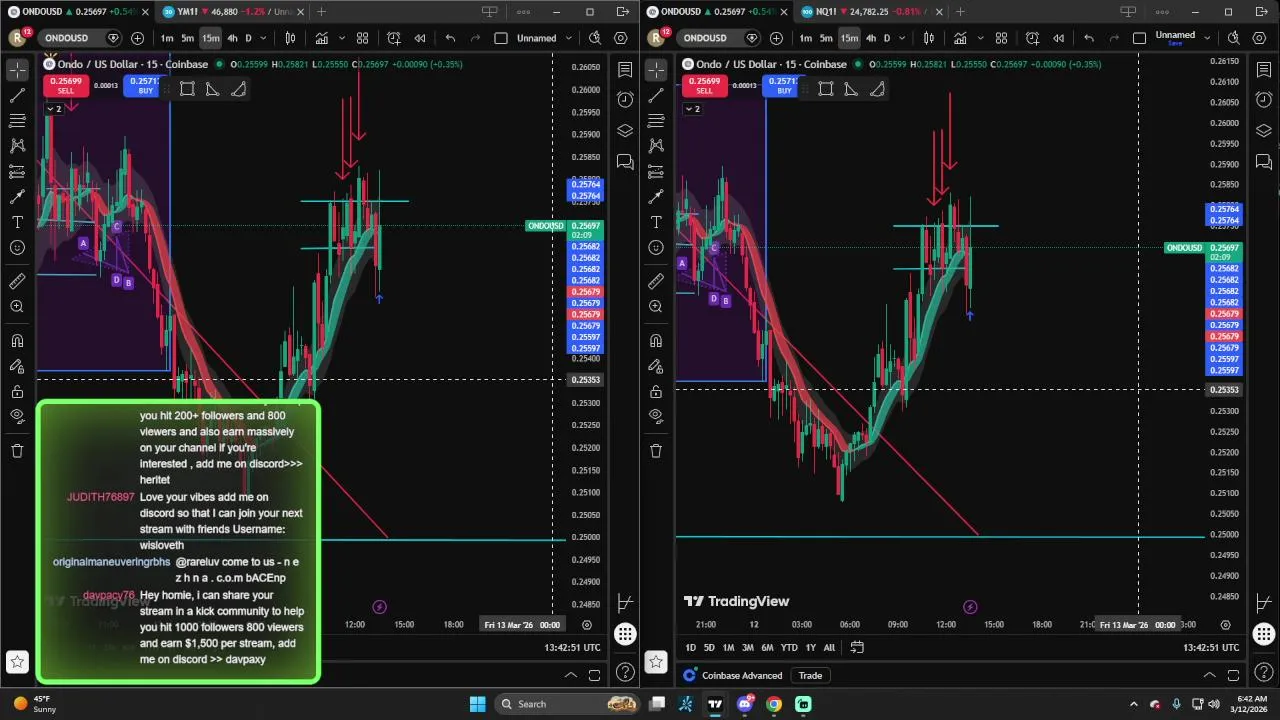The width and height of the screenshot is (1280, 720).
Task: Select the Fibonacci tool in left window sidebar
Action: pos(17,121)
